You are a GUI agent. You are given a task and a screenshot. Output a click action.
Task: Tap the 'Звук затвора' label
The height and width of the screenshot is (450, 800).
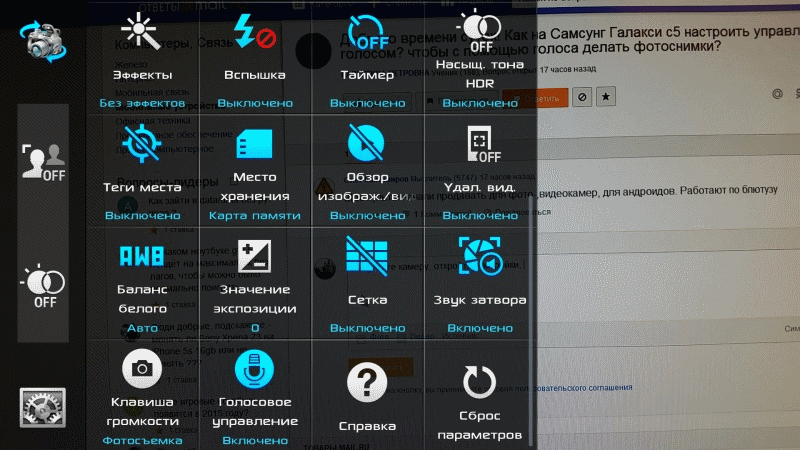tap(480, 299)
